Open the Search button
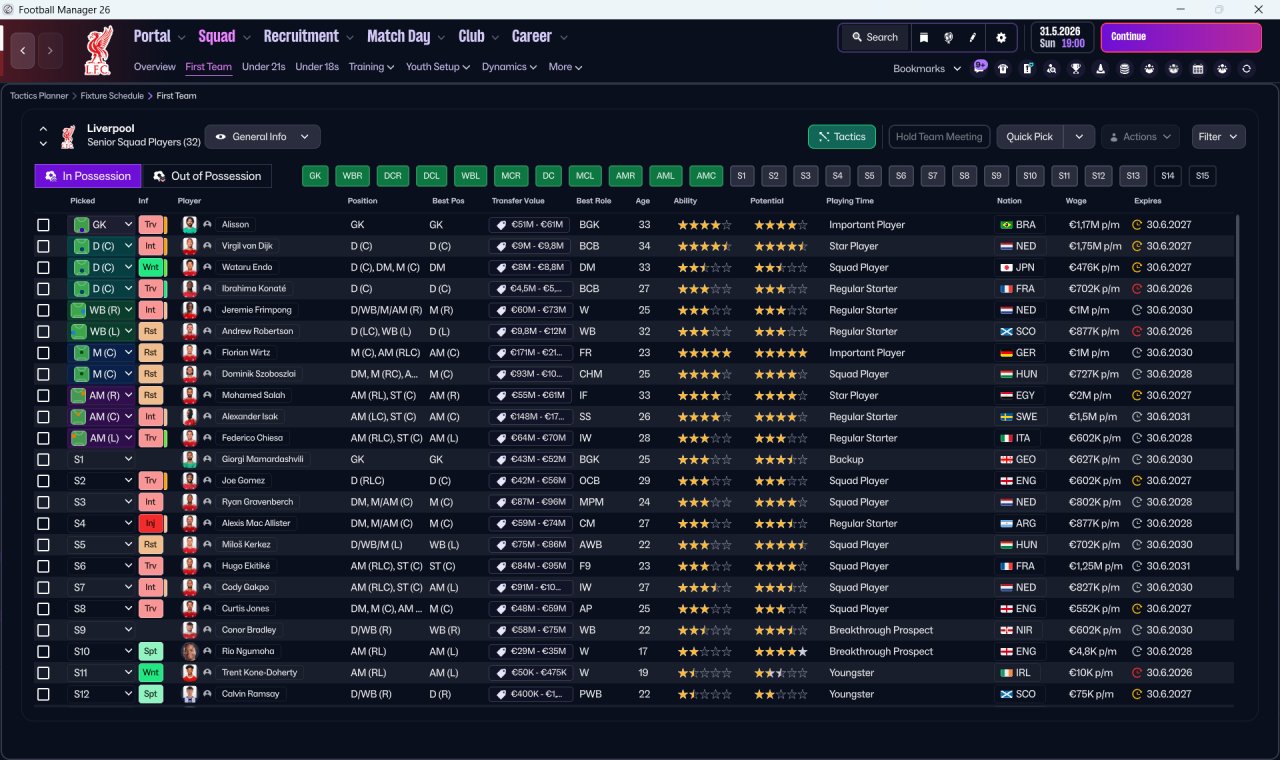Image resolution: width=1280 pixels, height=760 pixels. tap(875, 37)
